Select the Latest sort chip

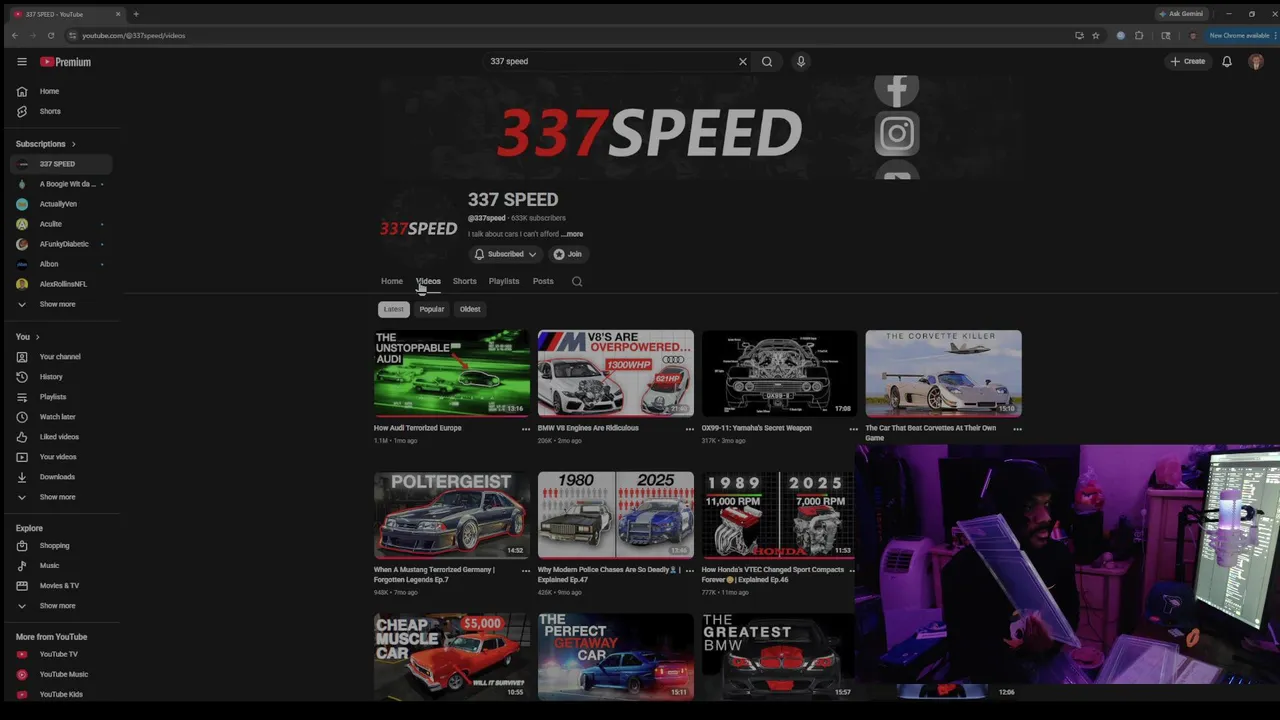click(x=394, y=309)
